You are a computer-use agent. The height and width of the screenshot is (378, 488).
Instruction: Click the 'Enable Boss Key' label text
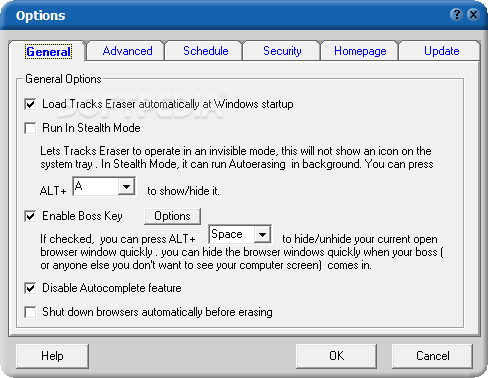pyautogui.click(x=82, y=216)
